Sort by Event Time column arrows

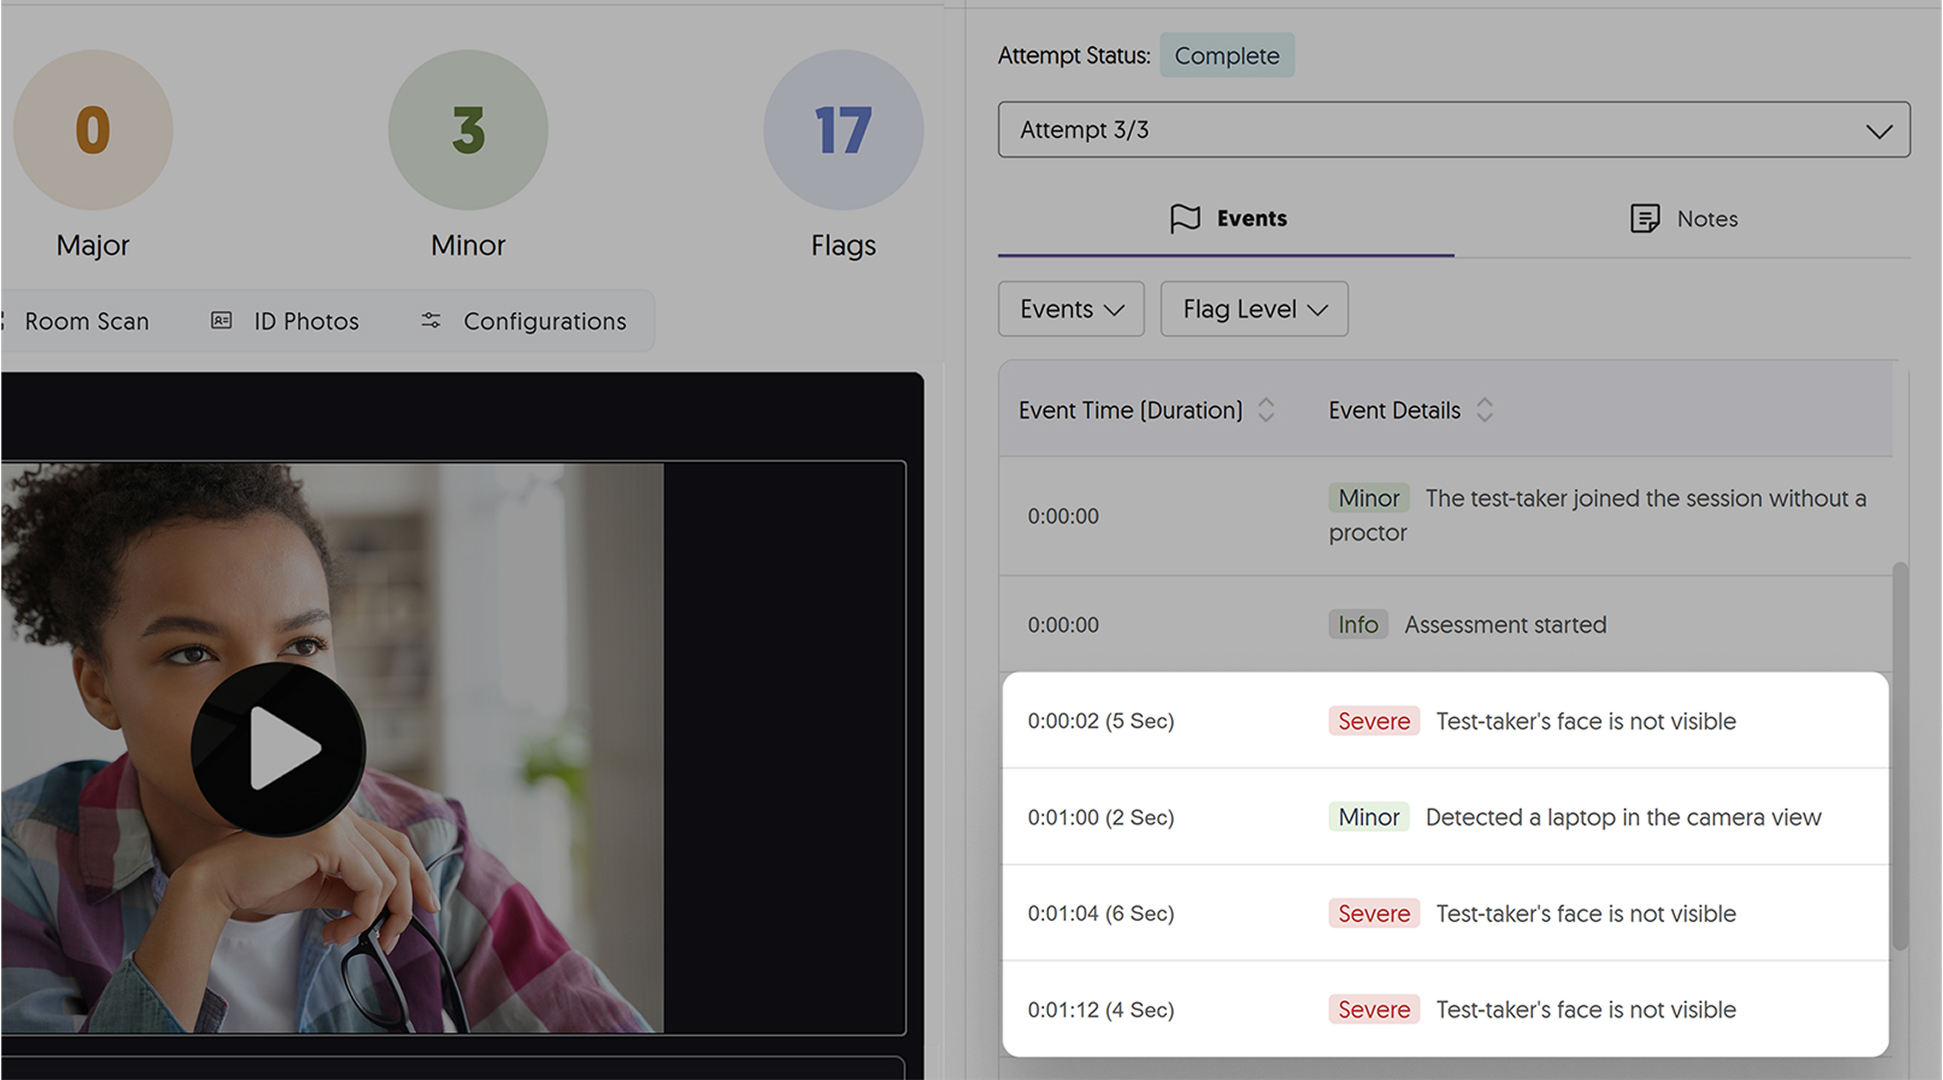click(x=1266, y=410)
